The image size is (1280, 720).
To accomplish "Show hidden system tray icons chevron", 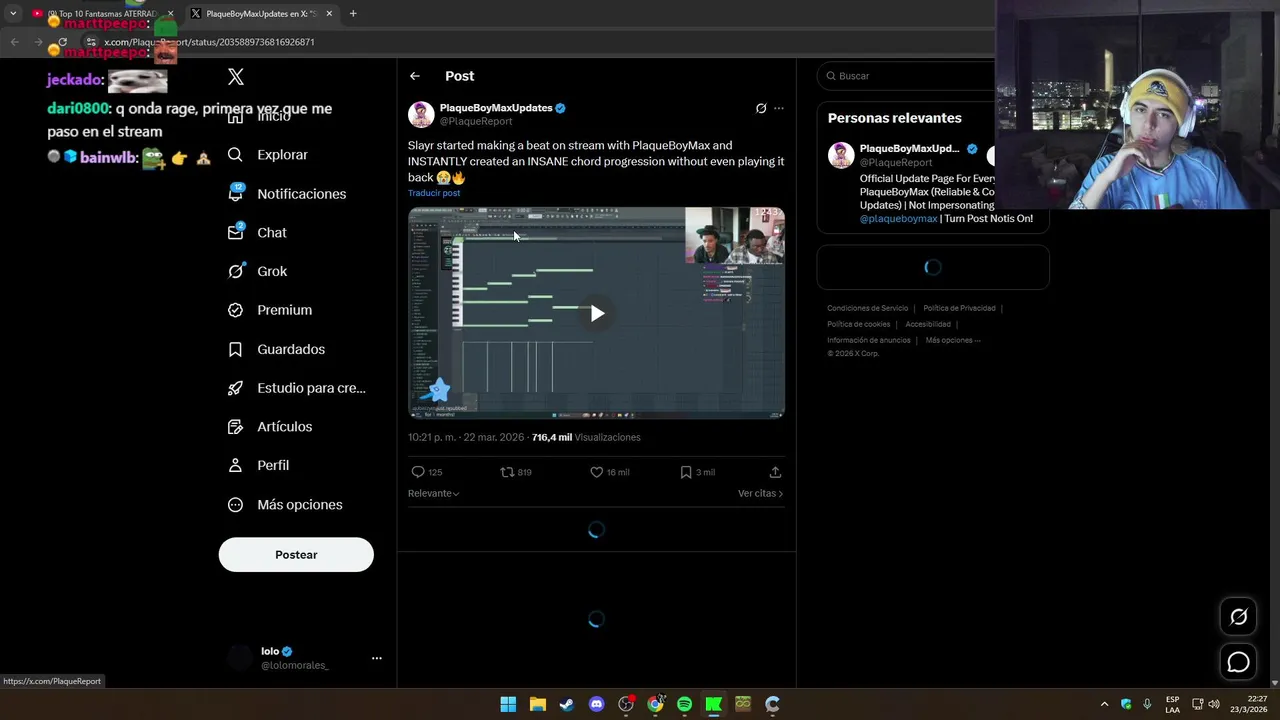I will (x=1104, y=704).
